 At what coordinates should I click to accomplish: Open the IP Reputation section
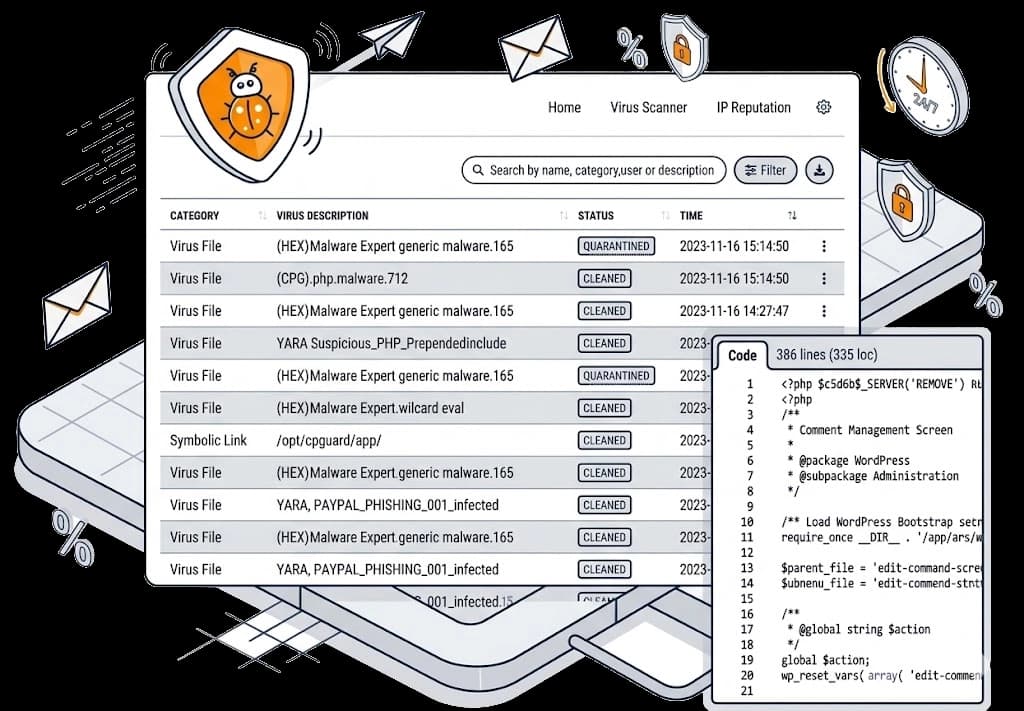pyautogui.click(x=754, y=108)
